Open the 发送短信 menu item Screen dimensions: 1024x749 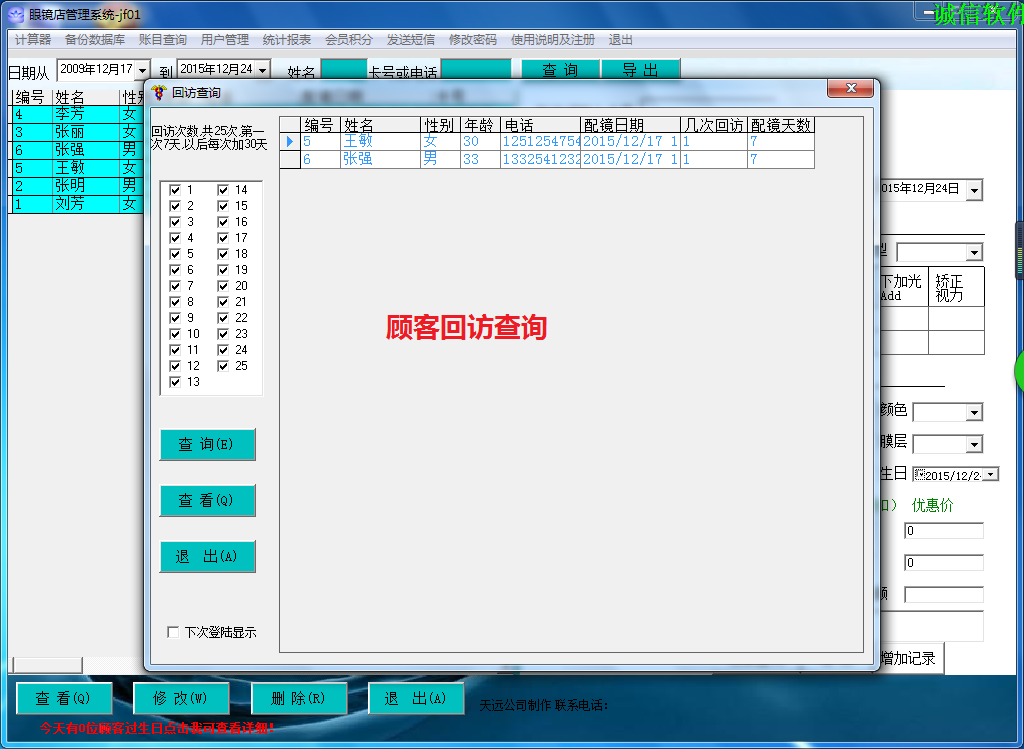tap(411, 40)
